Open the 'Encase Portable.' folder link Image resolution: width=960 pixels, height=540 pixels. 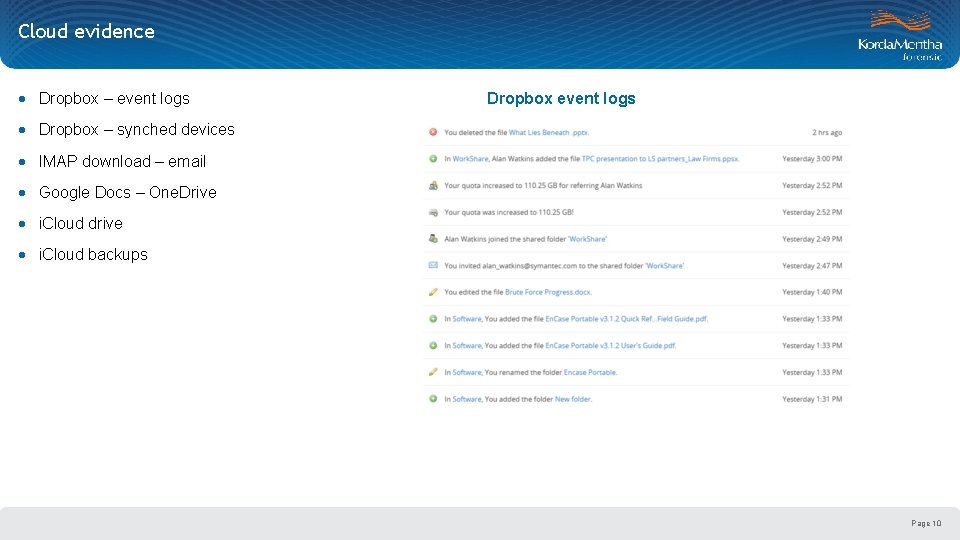point(590,372)
